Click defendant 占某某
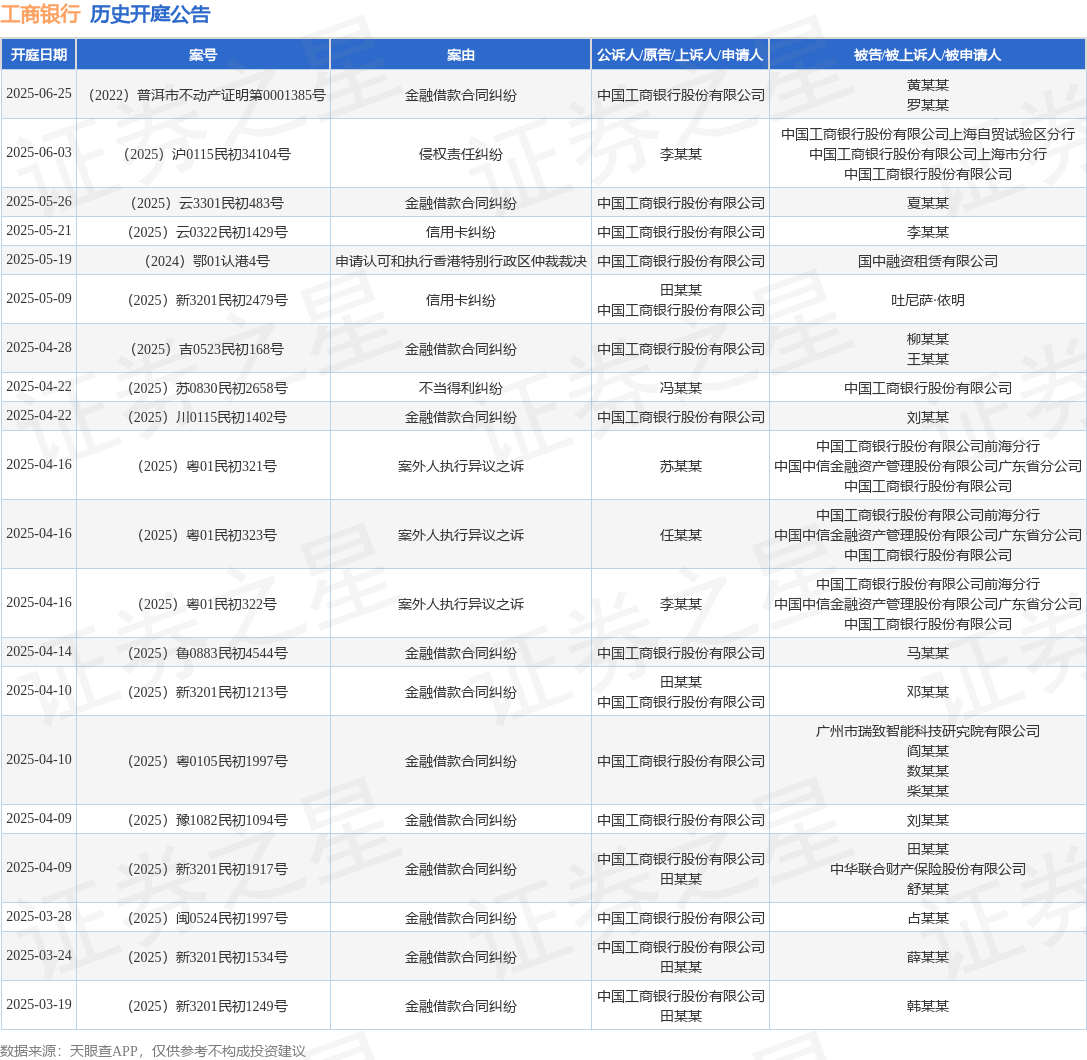Image resolution: width=1087 pixels, height=1060 pixels. [x=928, y=918]
